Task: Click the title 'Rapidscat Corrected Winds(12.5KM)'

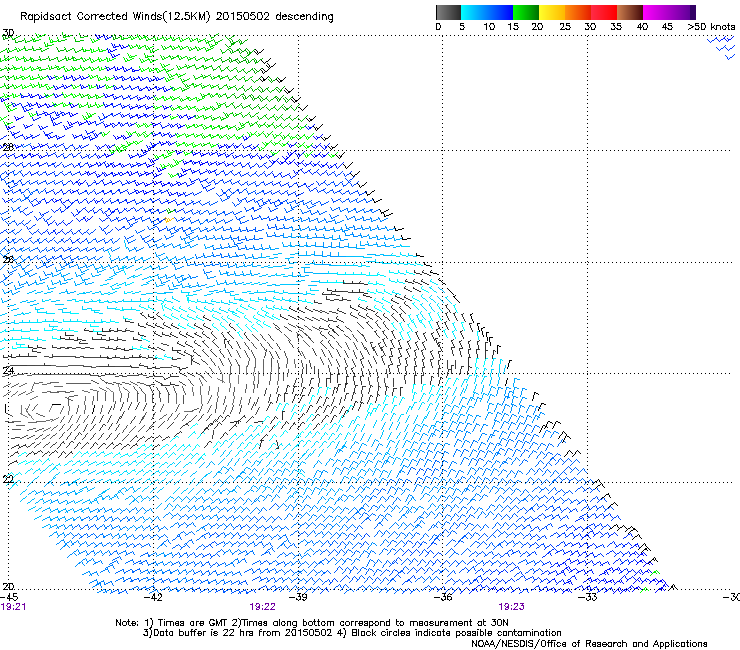Action: [115, 17]
